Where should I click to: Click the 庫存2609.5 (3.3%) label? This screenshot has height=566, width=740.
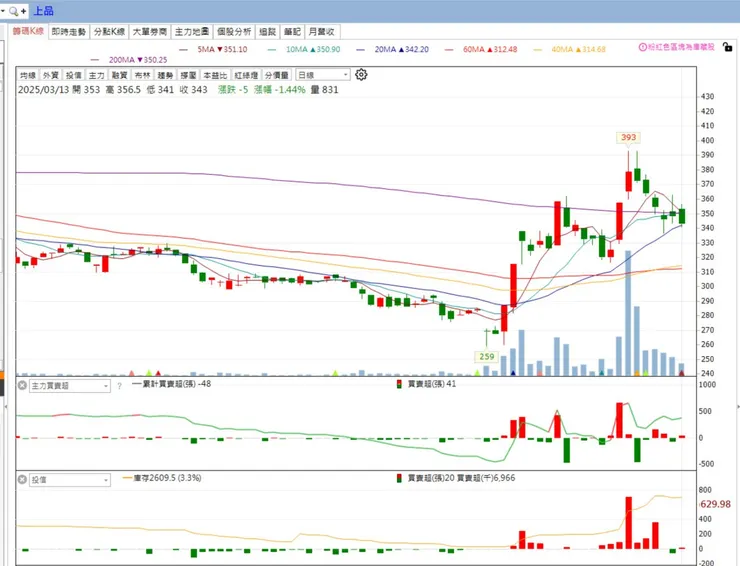tap(162, 478)
